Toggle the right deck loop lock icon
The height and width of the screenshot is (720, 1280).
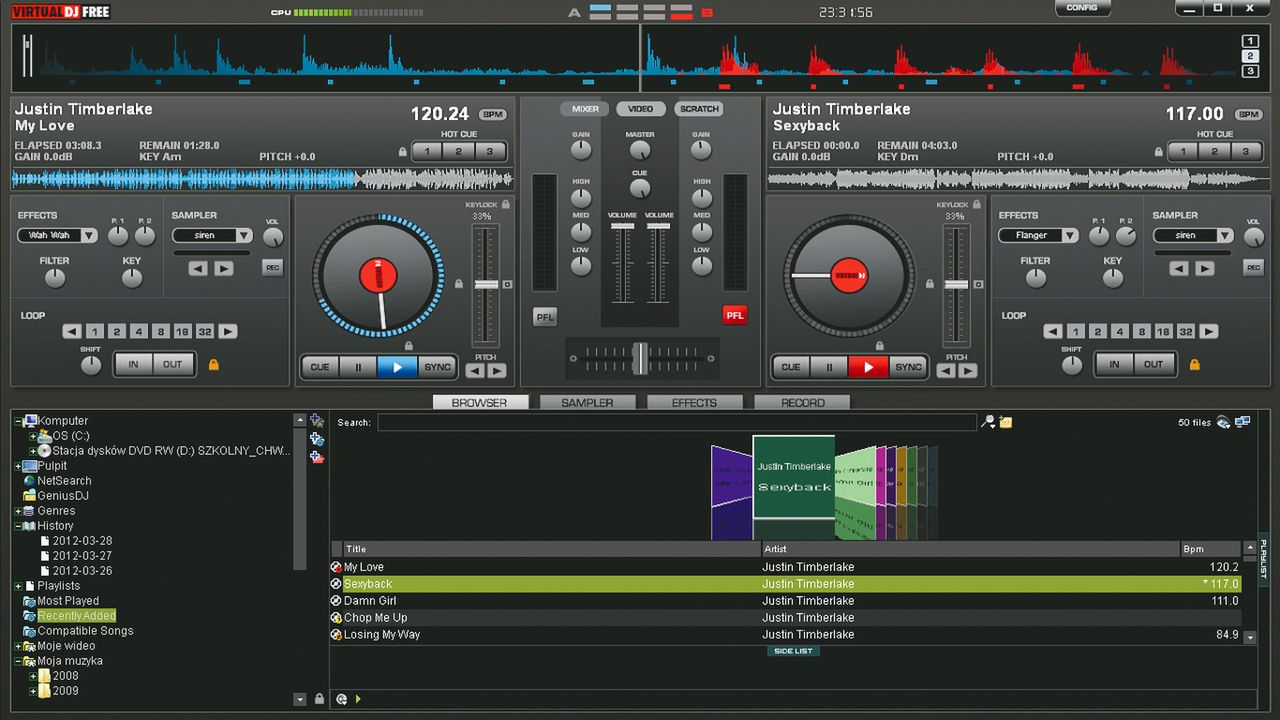[1194, 365]
